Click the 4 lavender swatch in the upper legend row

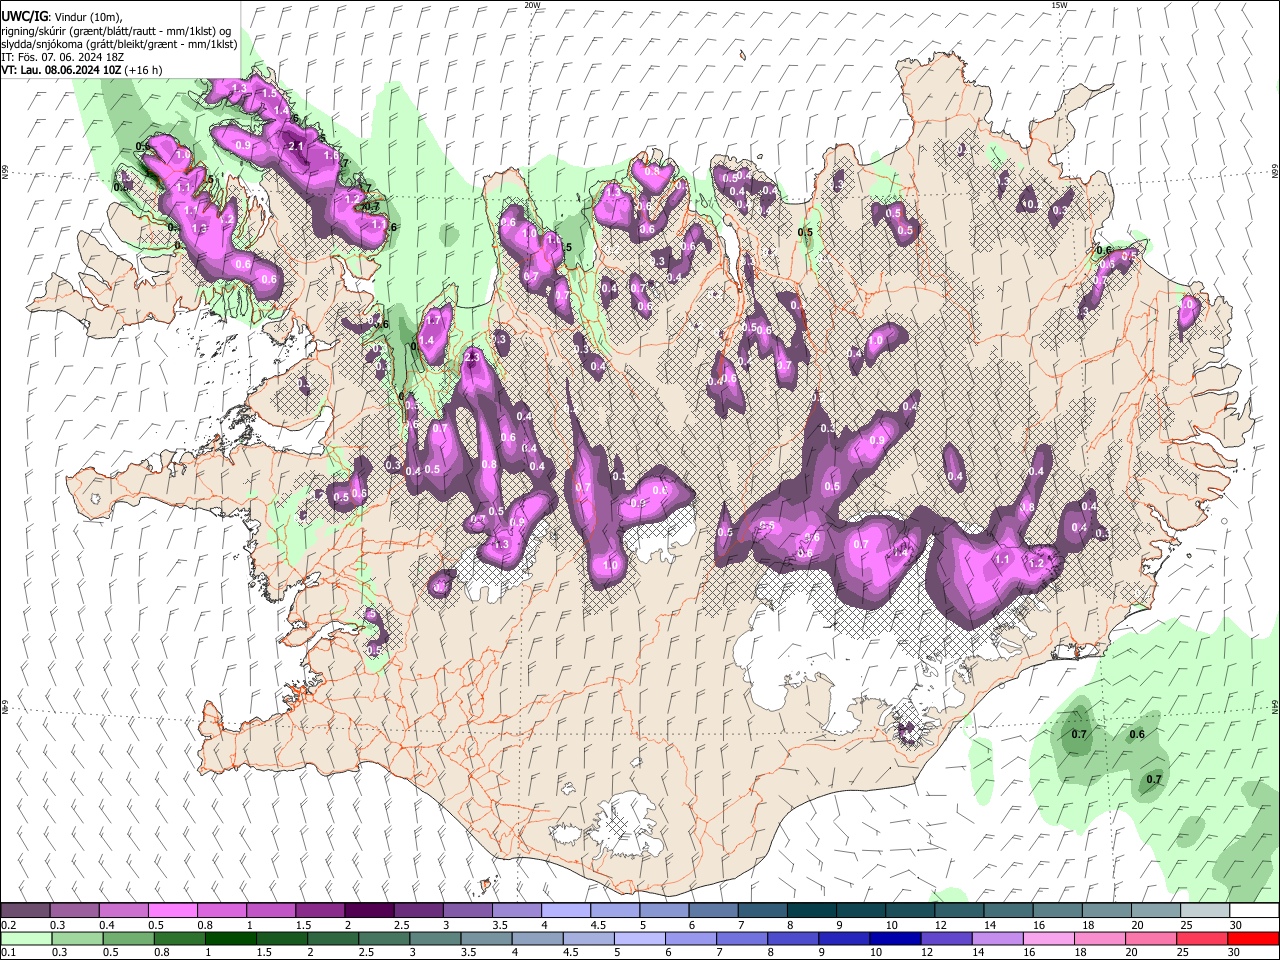pyautogui.click(x=565, y=911)
